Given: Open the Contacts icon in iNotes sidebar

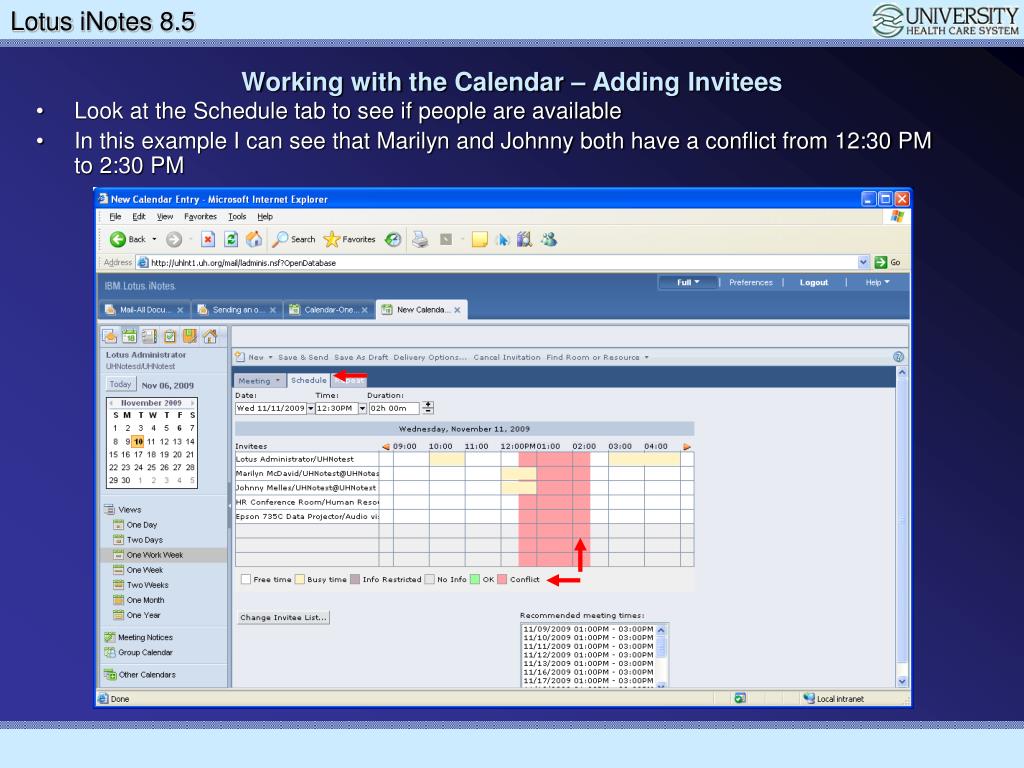Looking at the screenshot, I should (150, 336).
